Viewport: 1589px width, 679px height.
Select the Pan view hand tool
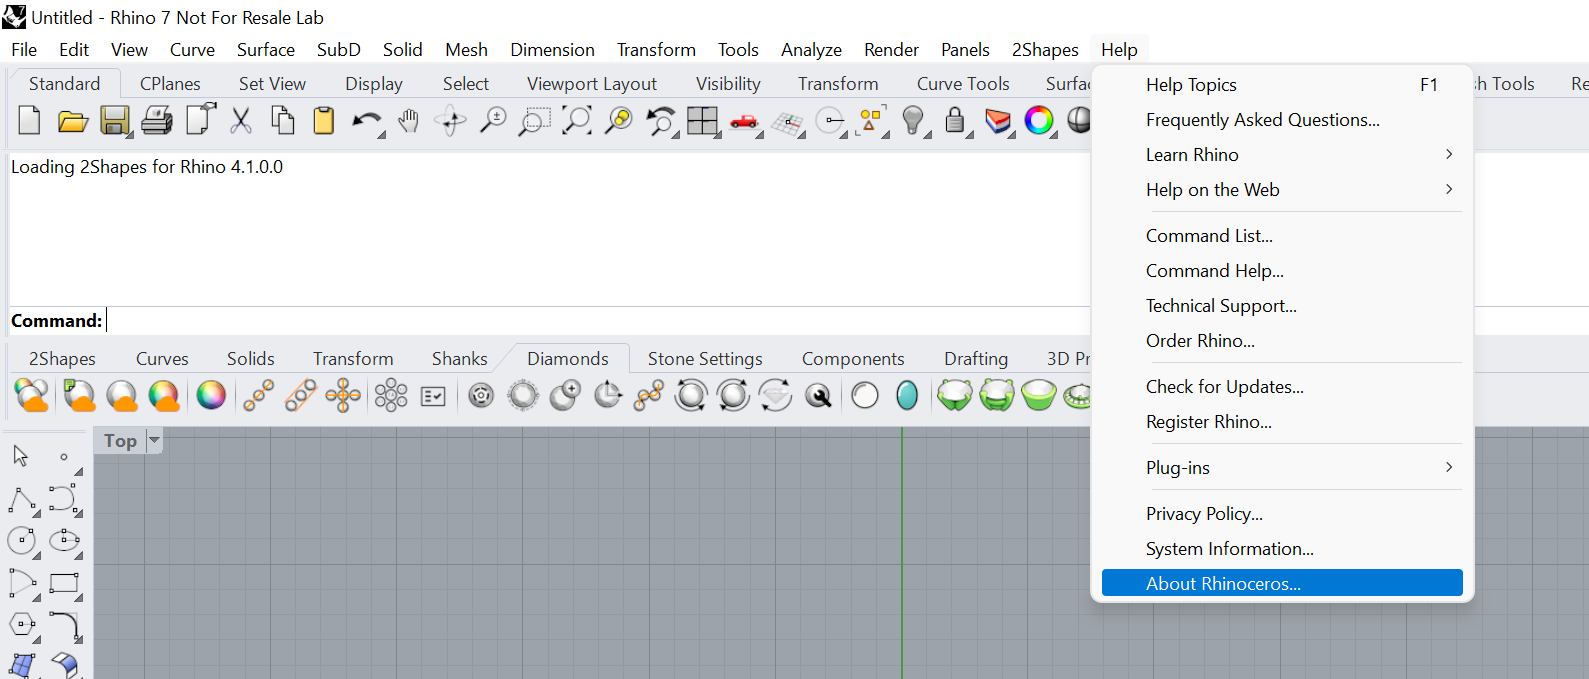[x=408, y=121]
